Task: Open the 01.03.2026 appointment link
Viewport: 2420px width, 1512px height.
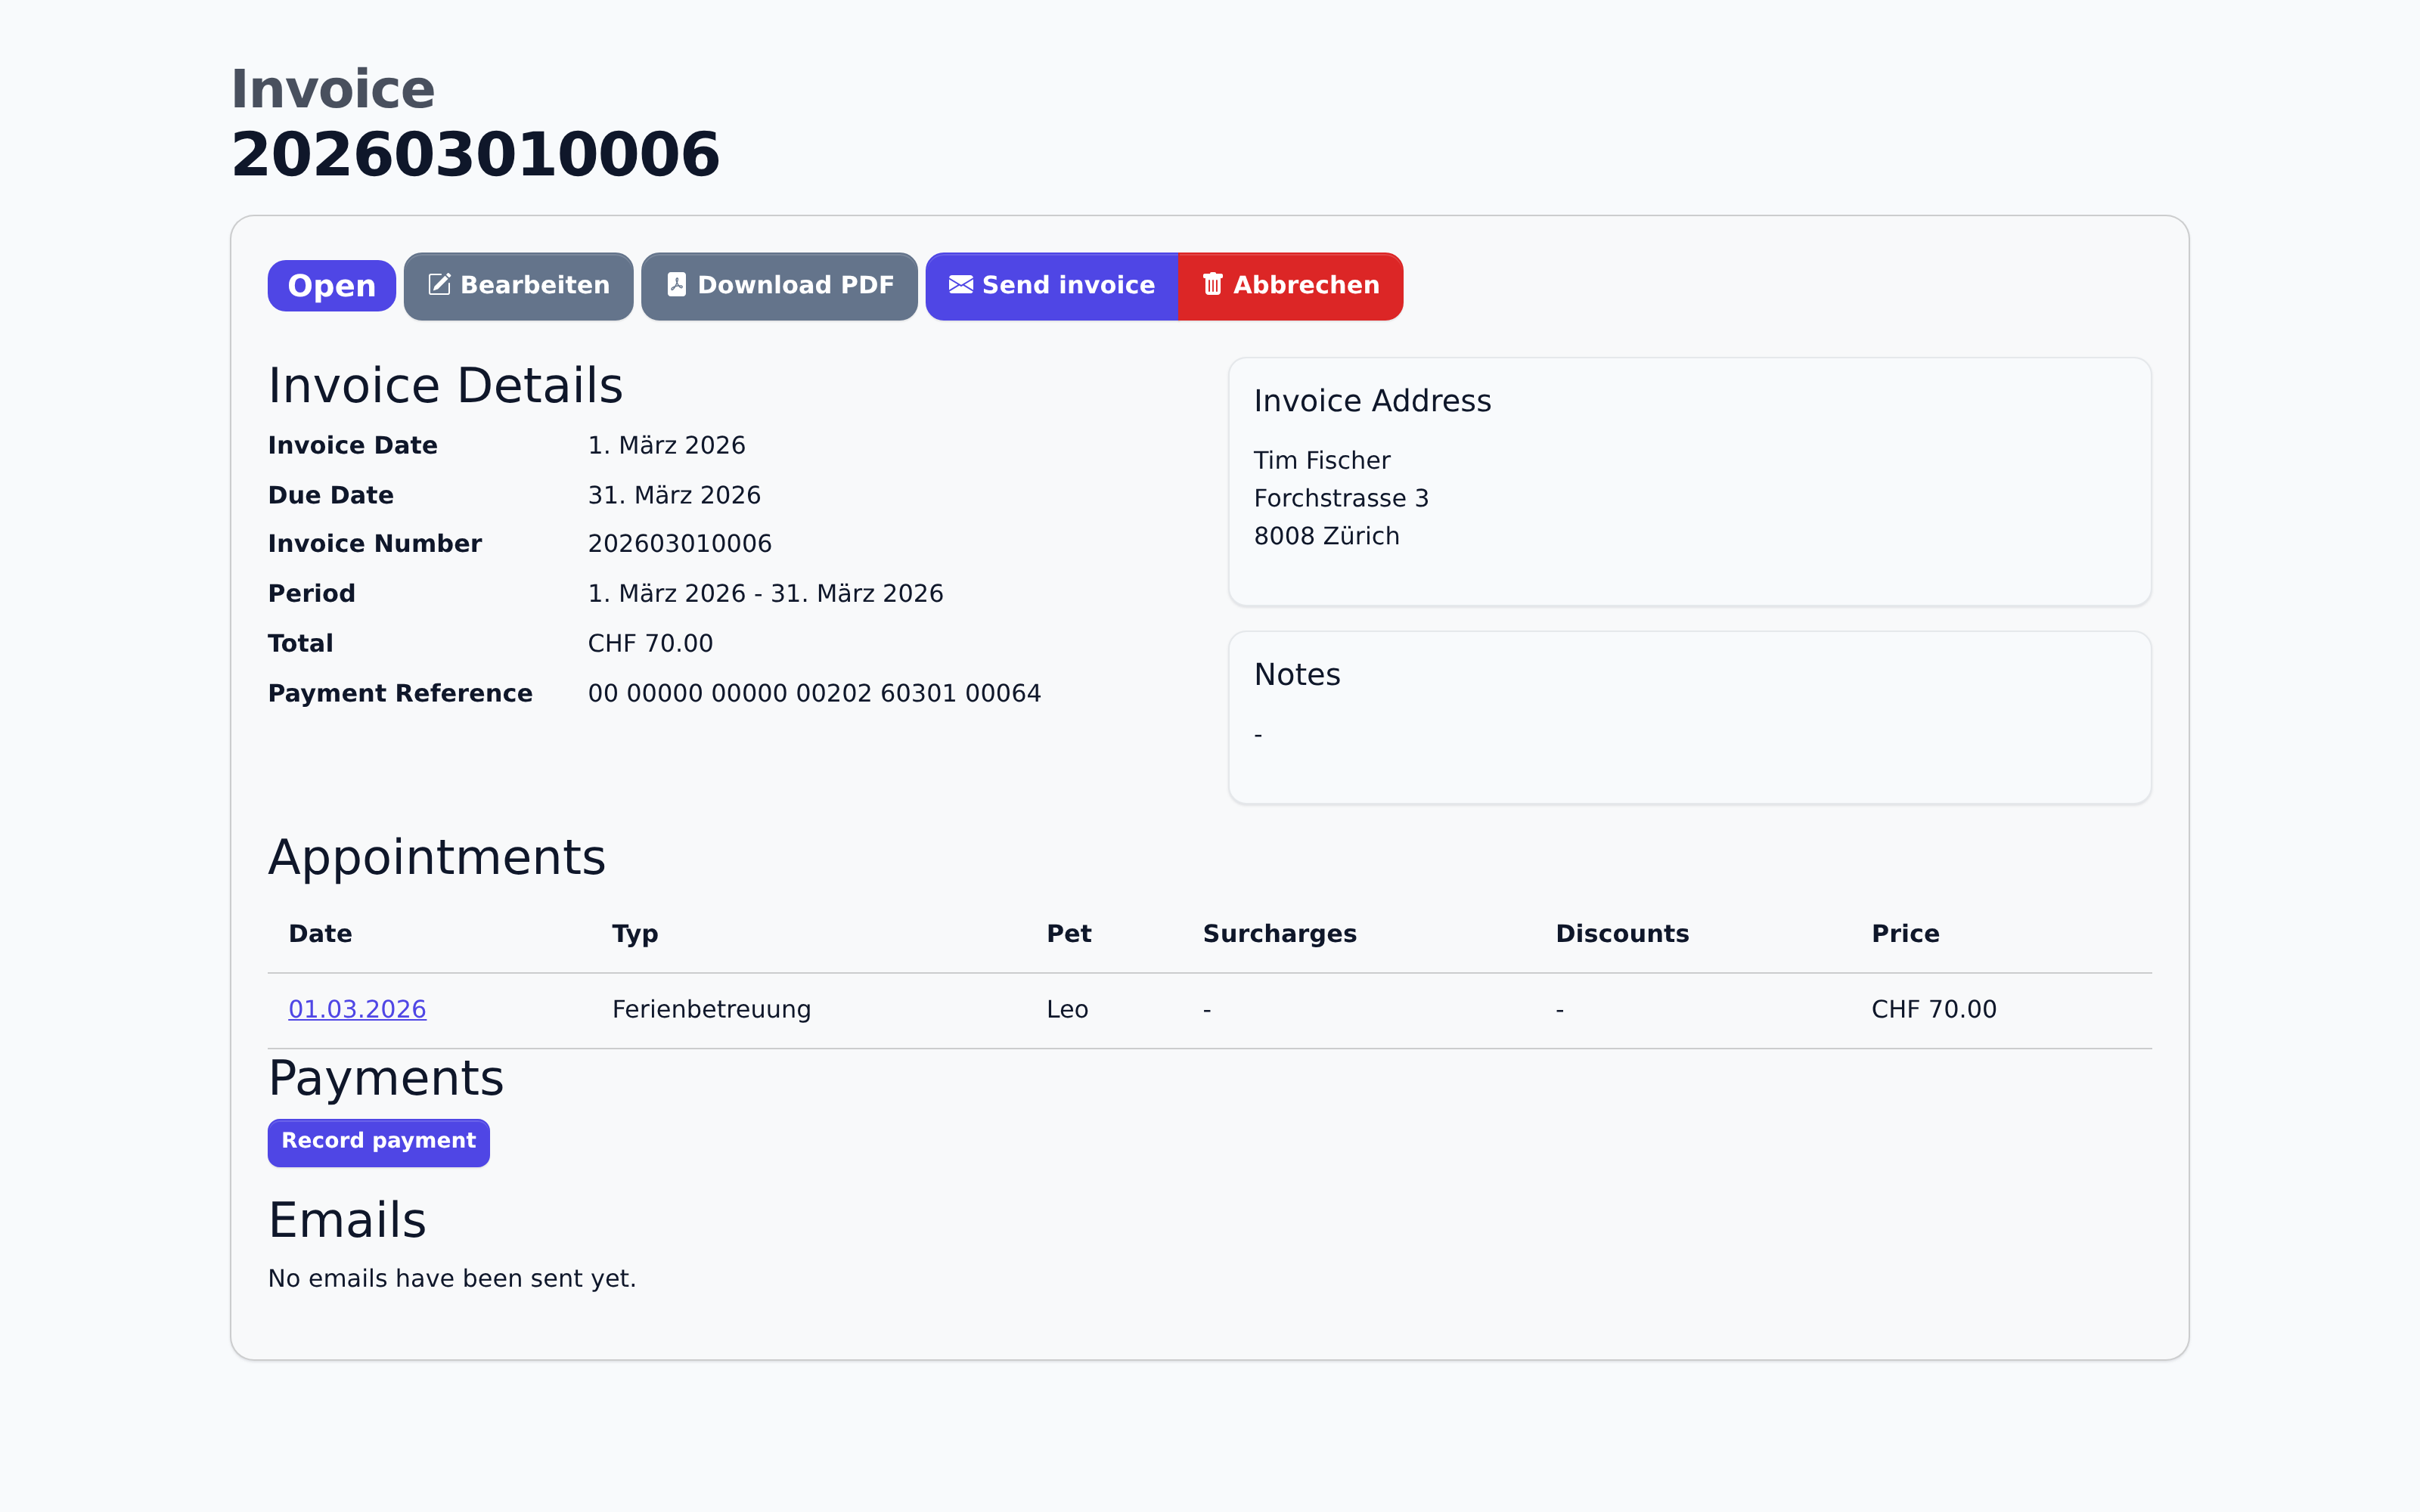Action: point(357,1009)
